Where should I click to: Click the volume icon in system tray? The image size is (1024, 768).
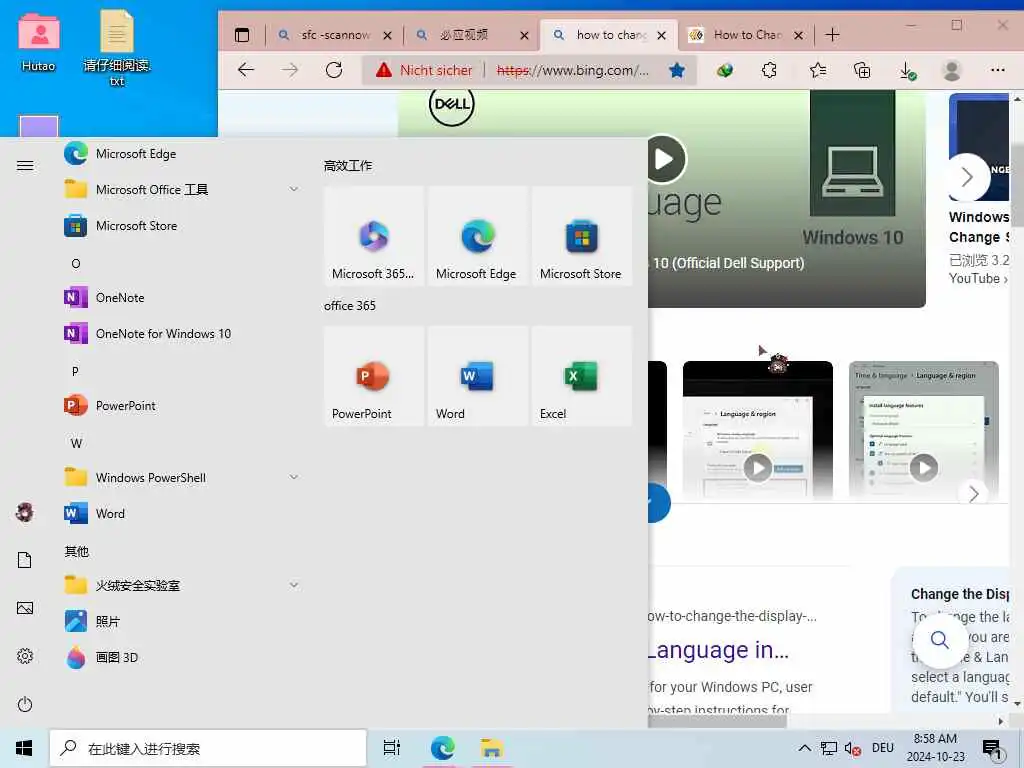tap(852, 748)
